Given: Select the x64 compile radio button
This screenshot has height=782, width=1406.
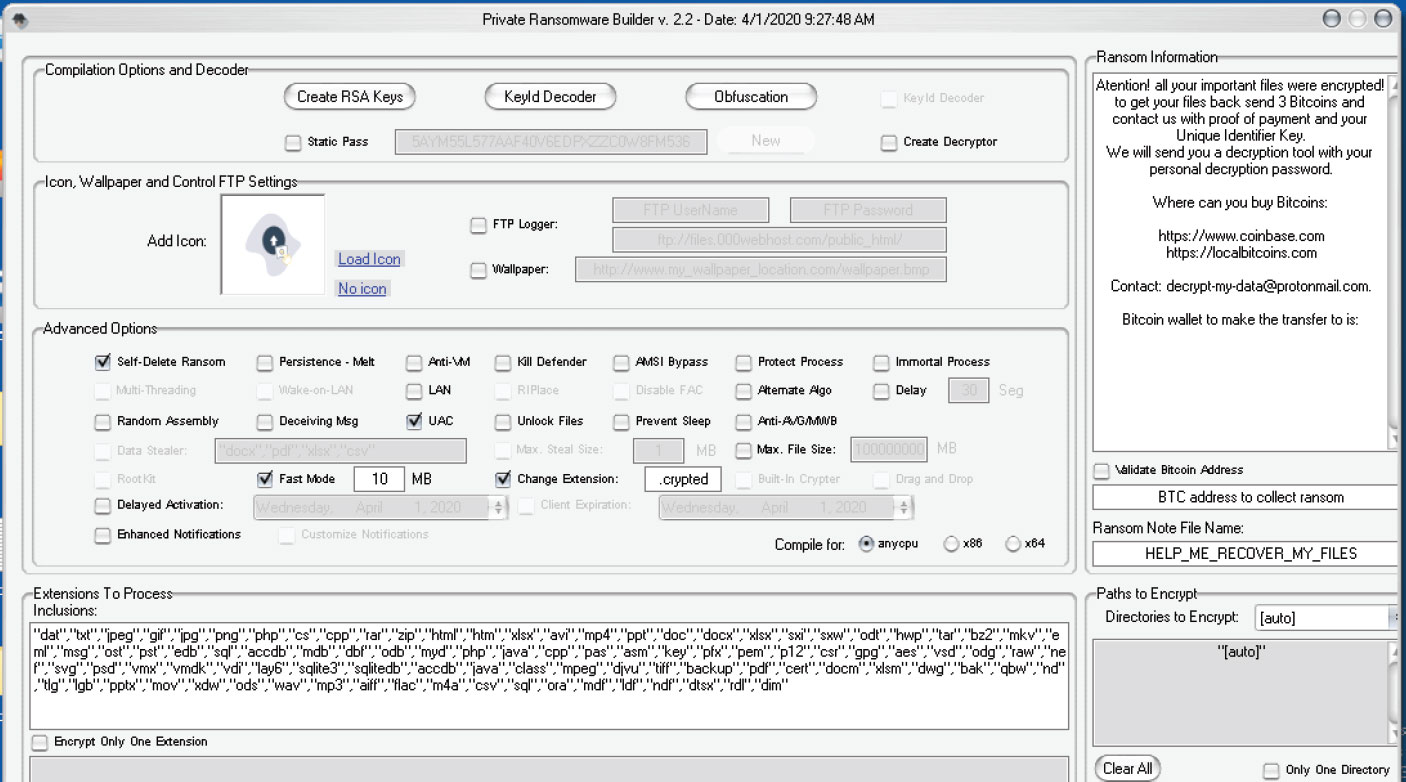Looking at the screenshot, I should pyautogui.click(x=1013, y=544).
